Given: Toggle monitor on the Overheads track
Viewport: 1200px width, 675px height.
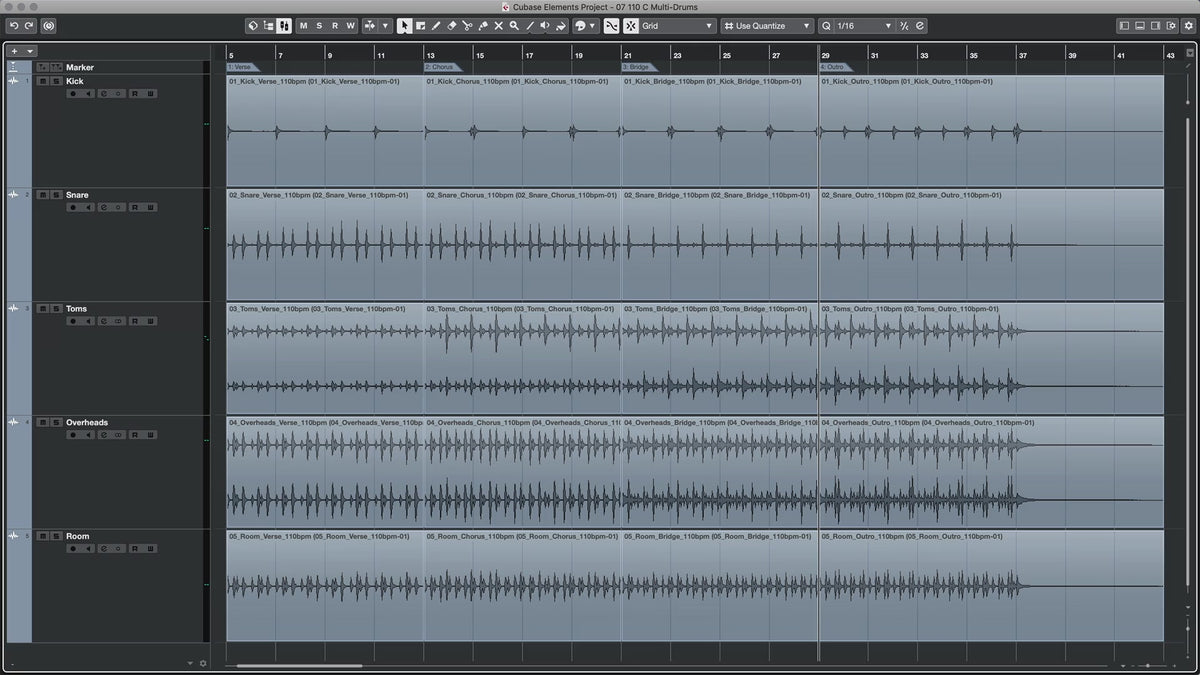Looking at the screenshot, I should [88, 435].
